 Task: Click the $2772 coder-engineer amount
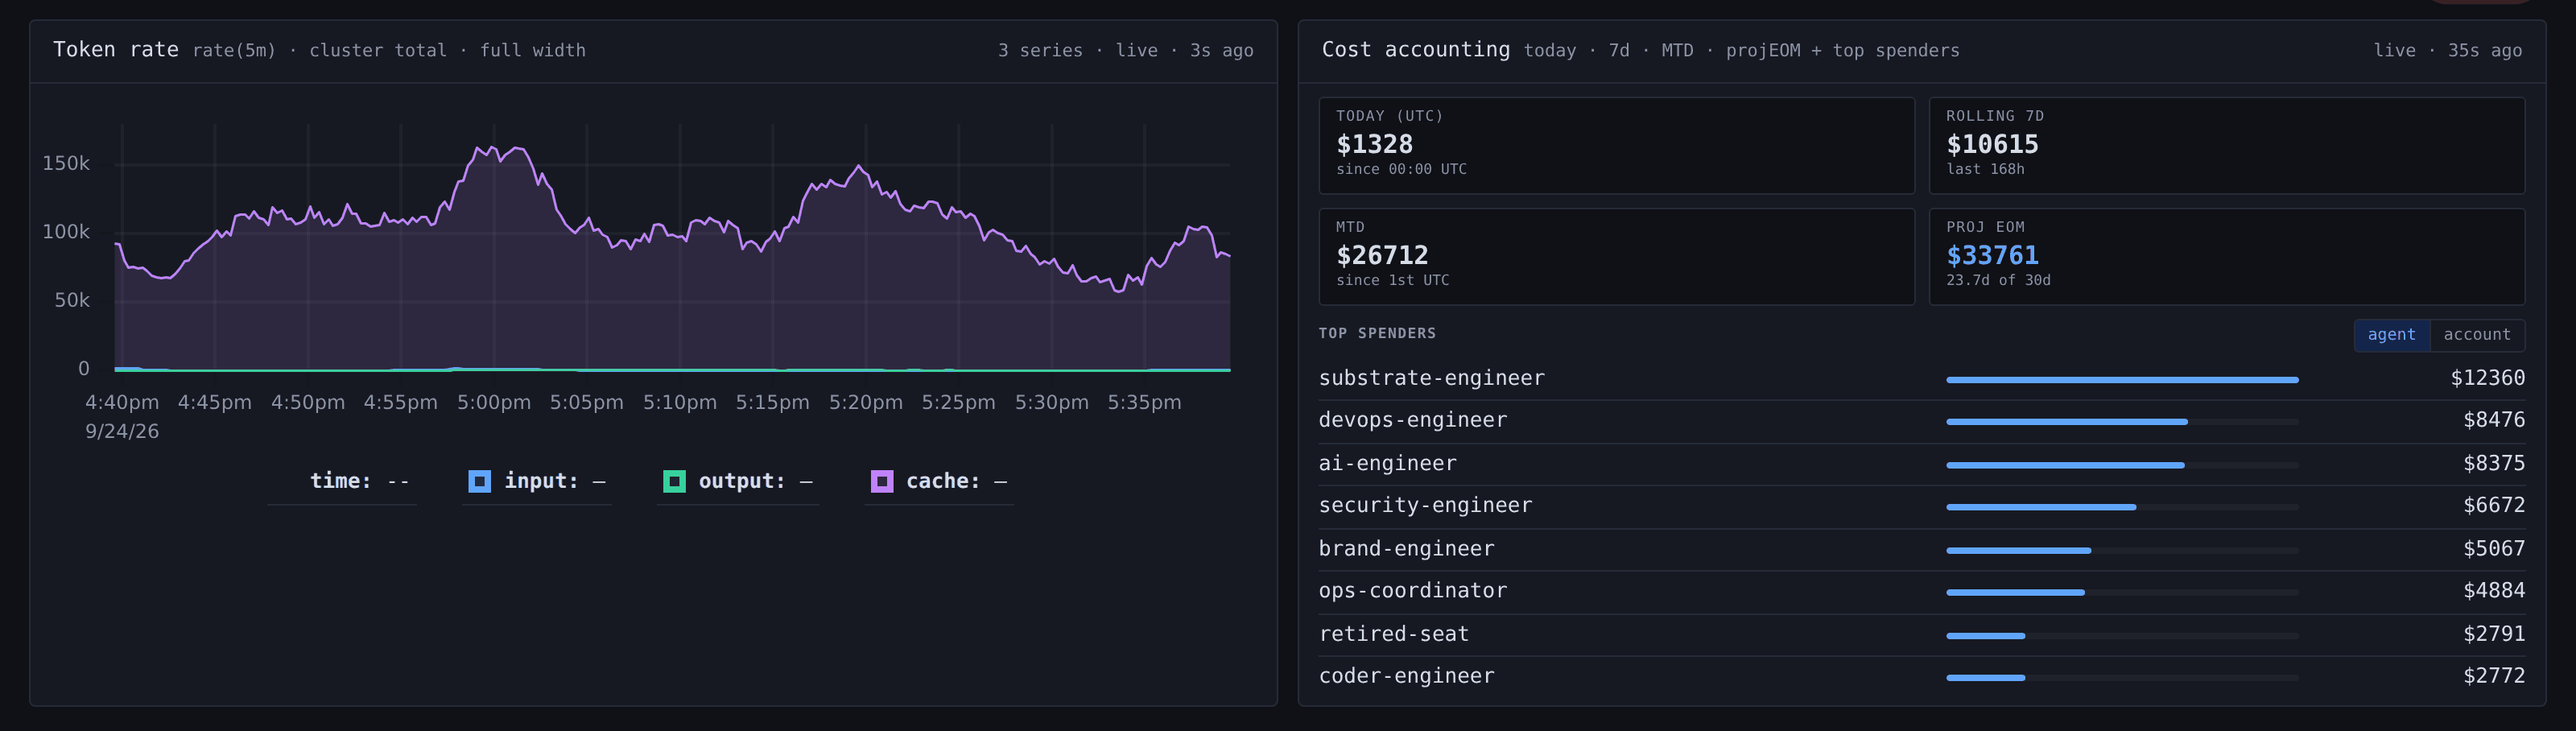pos(2493,676)
